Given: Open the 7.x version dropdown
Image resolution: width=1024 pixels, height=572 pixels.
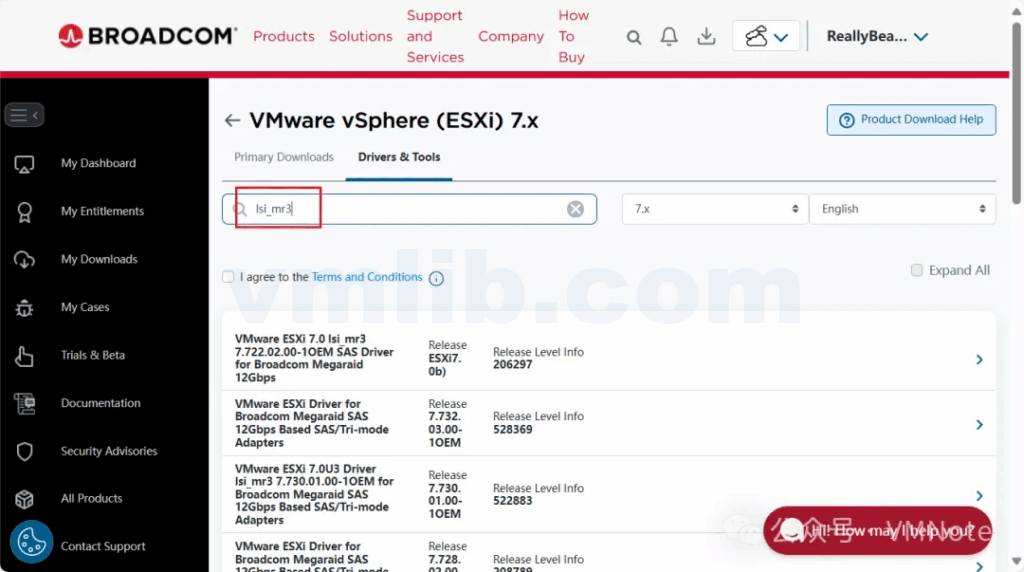Looking at the screenshot, I should pyautogui.click(x=715, y=209).
